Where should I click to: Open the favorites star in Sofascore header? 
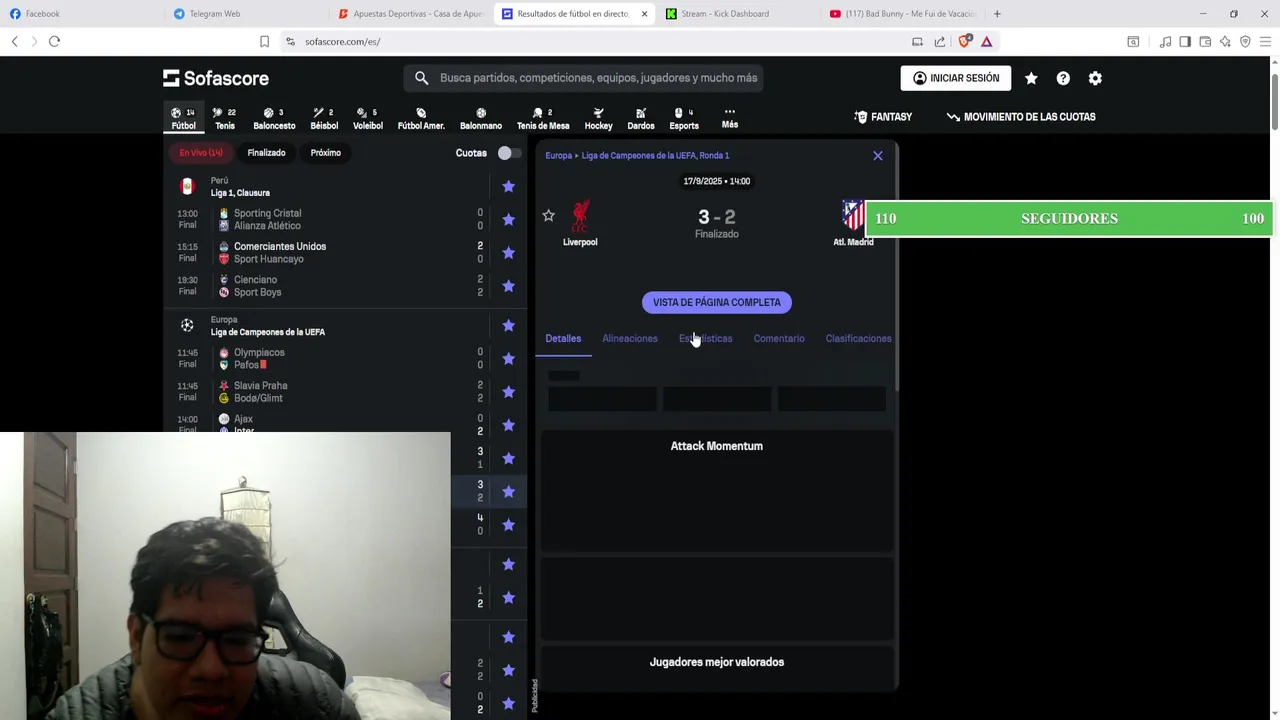tap(1031, 78)
